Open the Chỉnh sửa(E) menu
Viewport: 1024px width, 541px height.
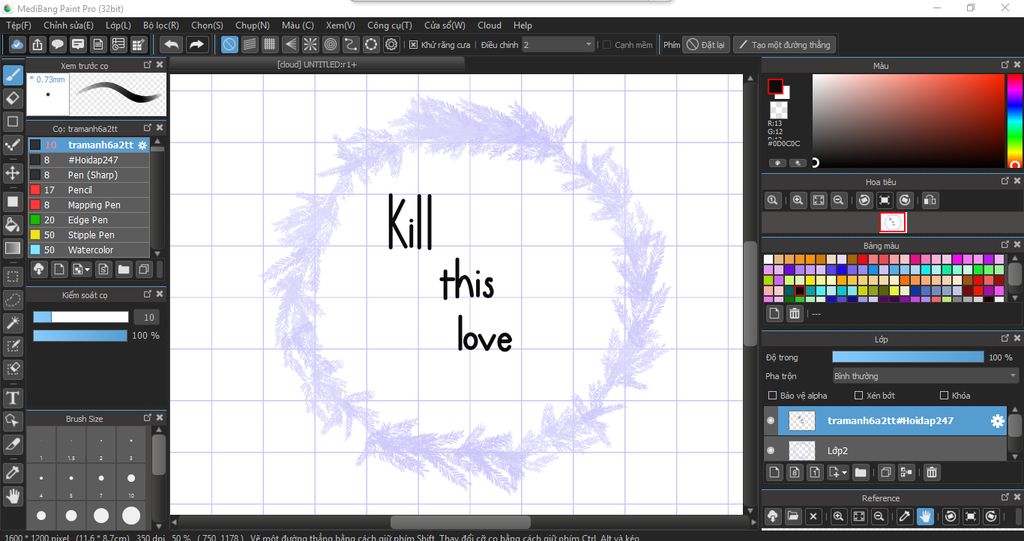pyautogui.click(x=68, y=25)
